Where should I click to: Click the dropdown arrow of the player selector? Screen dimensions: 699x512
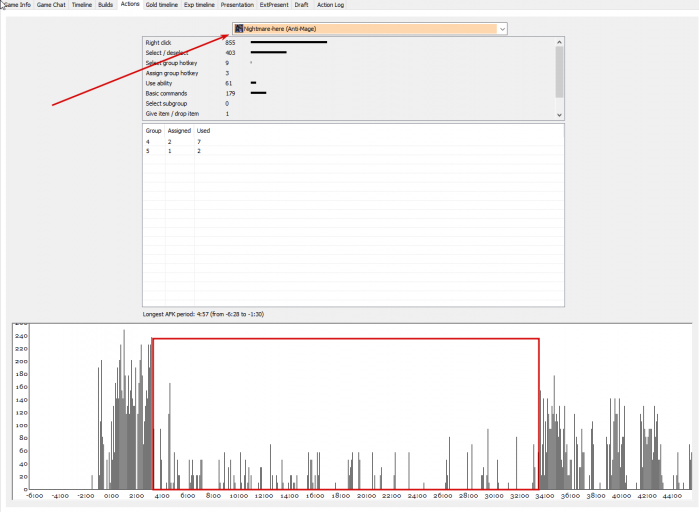pos(502,29)
